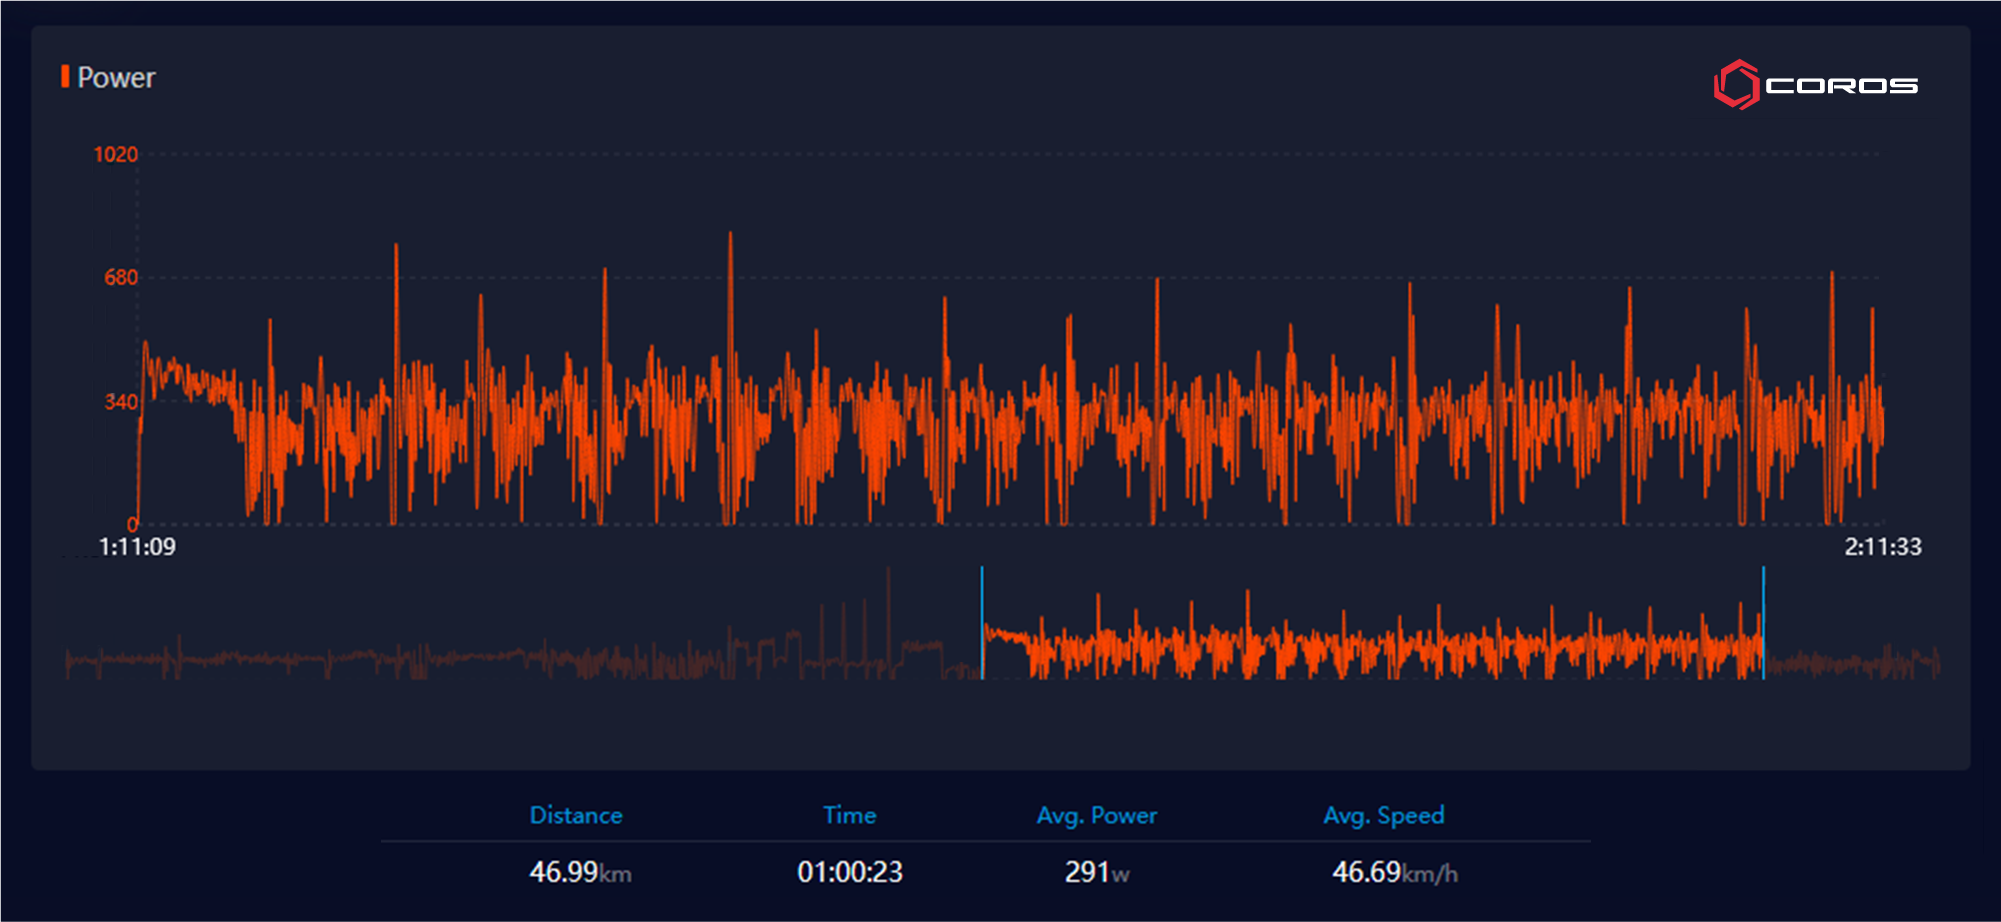Click the Power chart title
Screen dimensions: 2001x922
pos(116,78)
